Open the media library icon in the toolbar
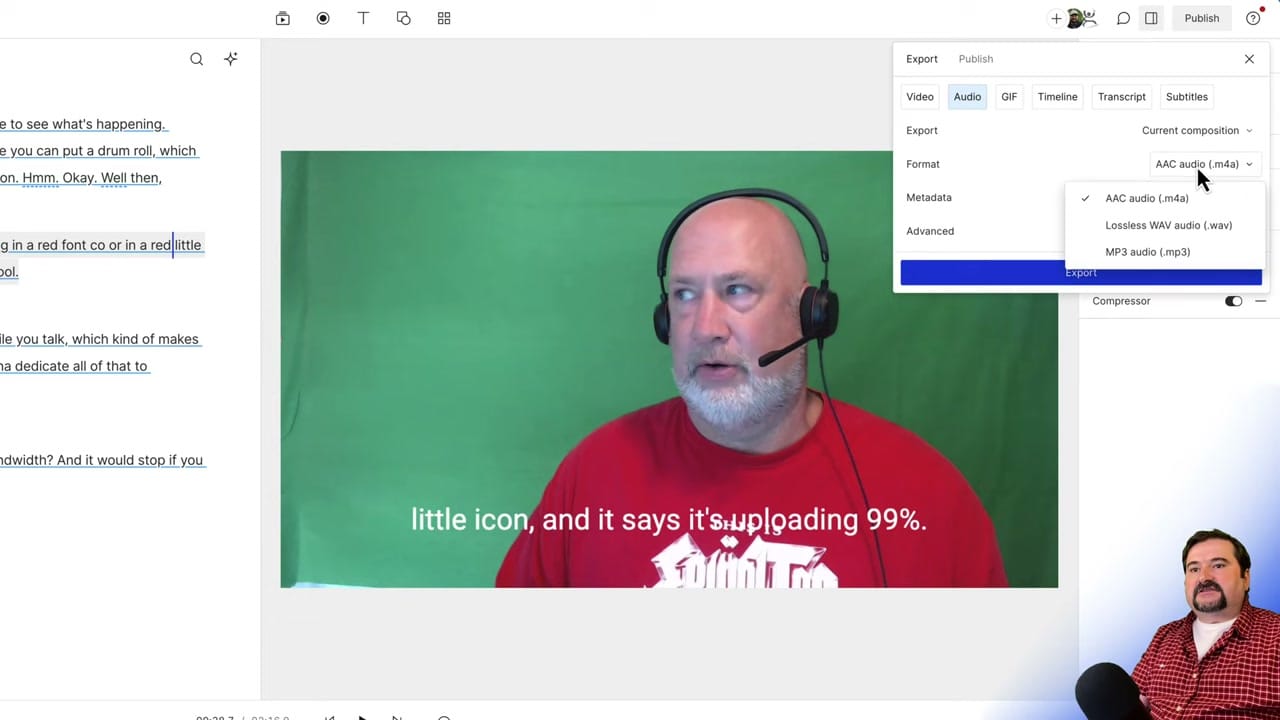The width and height of the screenshot is (1280, 720). (x=283, y=18)
